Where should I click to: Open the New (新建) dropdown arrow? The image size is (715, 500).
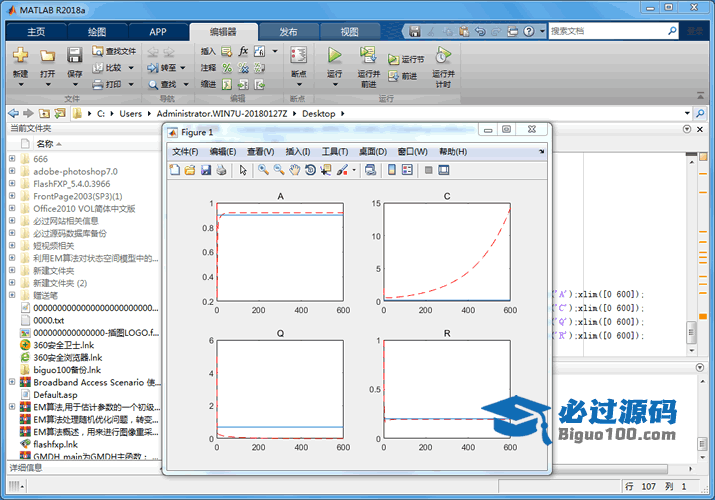pyautogui.click(x=21, y=85)
